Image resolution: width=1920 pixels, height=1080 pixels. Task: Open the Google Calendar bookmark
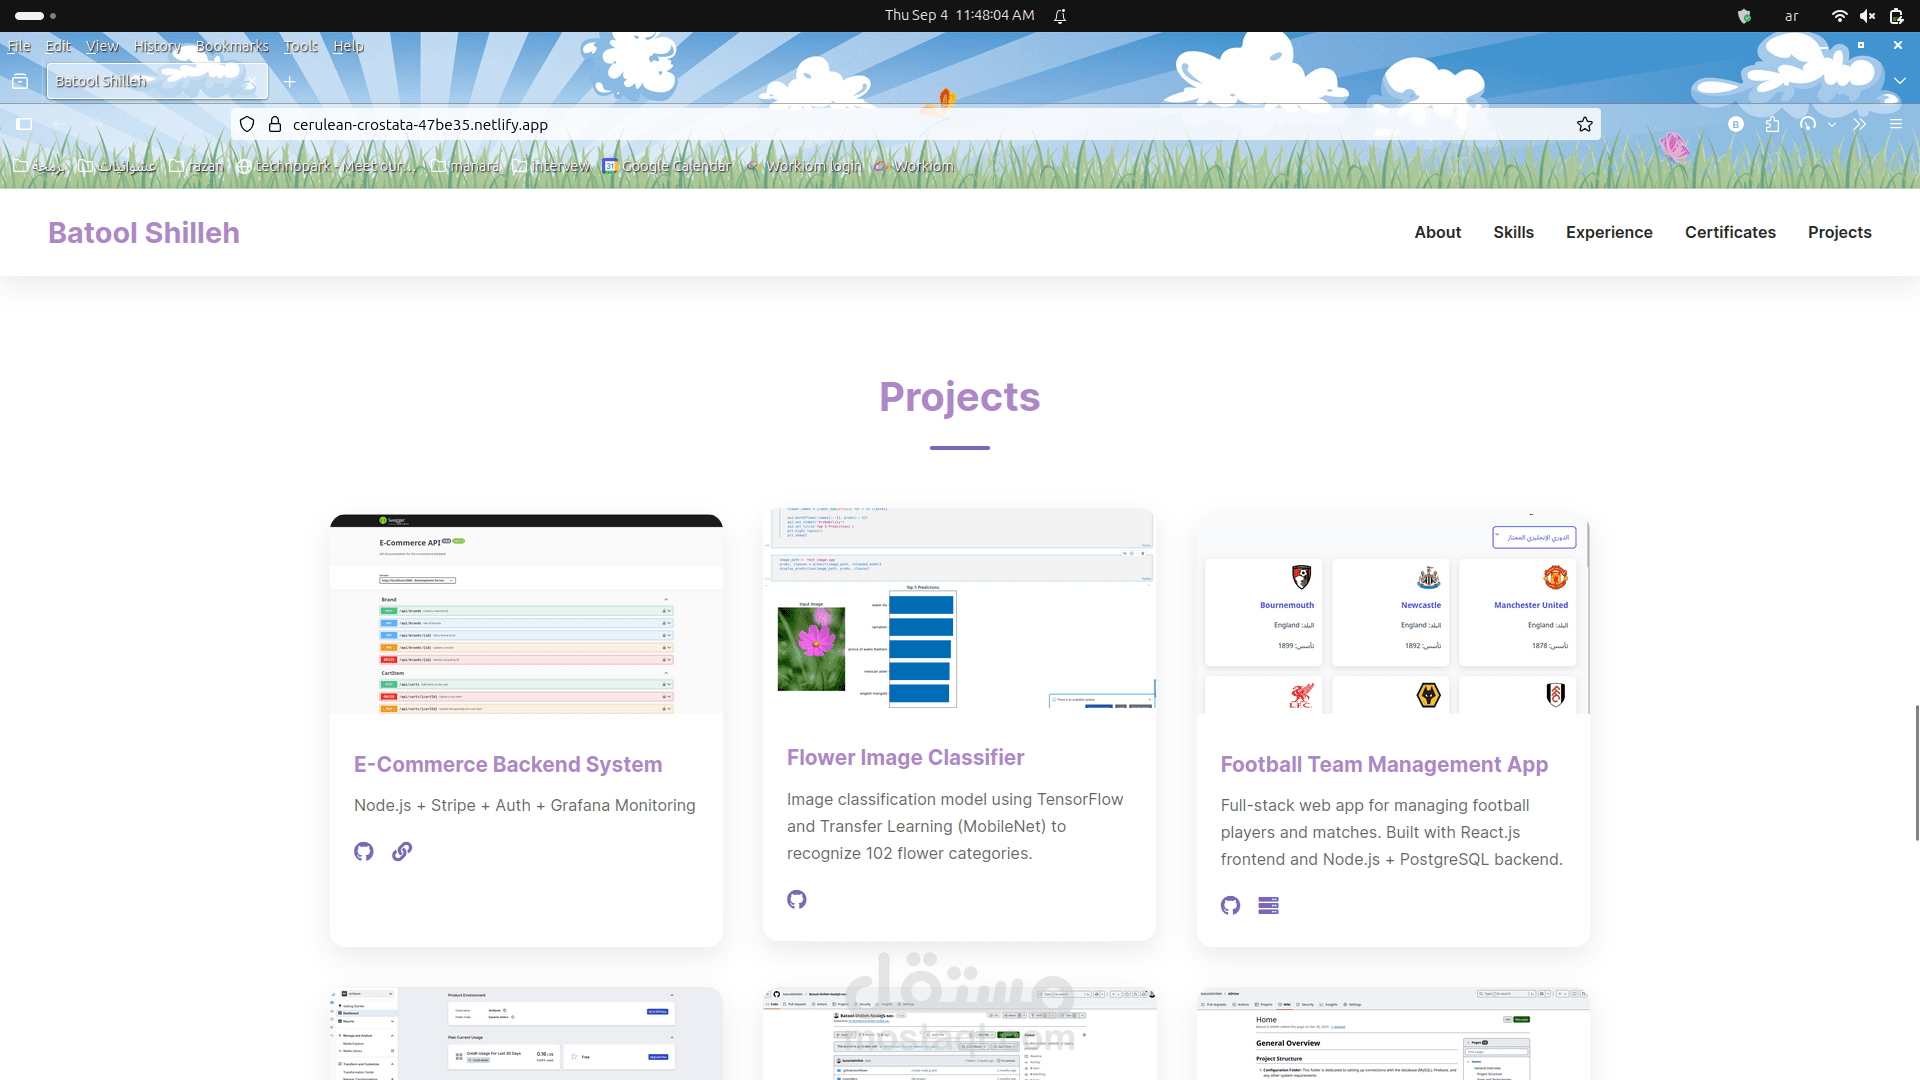(x=667, y=166)
